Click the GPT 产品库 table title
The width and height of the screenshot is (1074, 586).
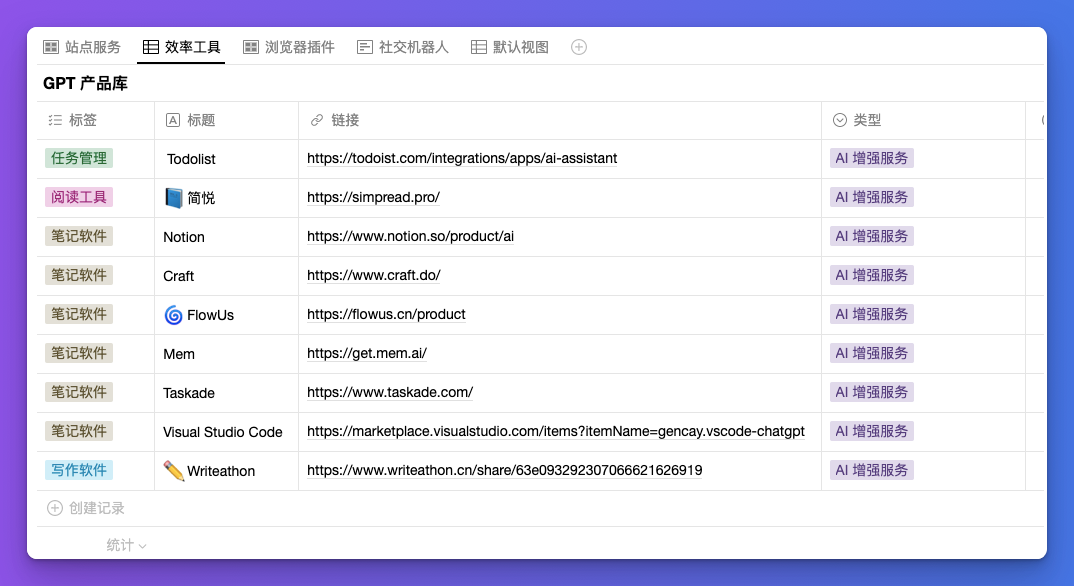85,84
